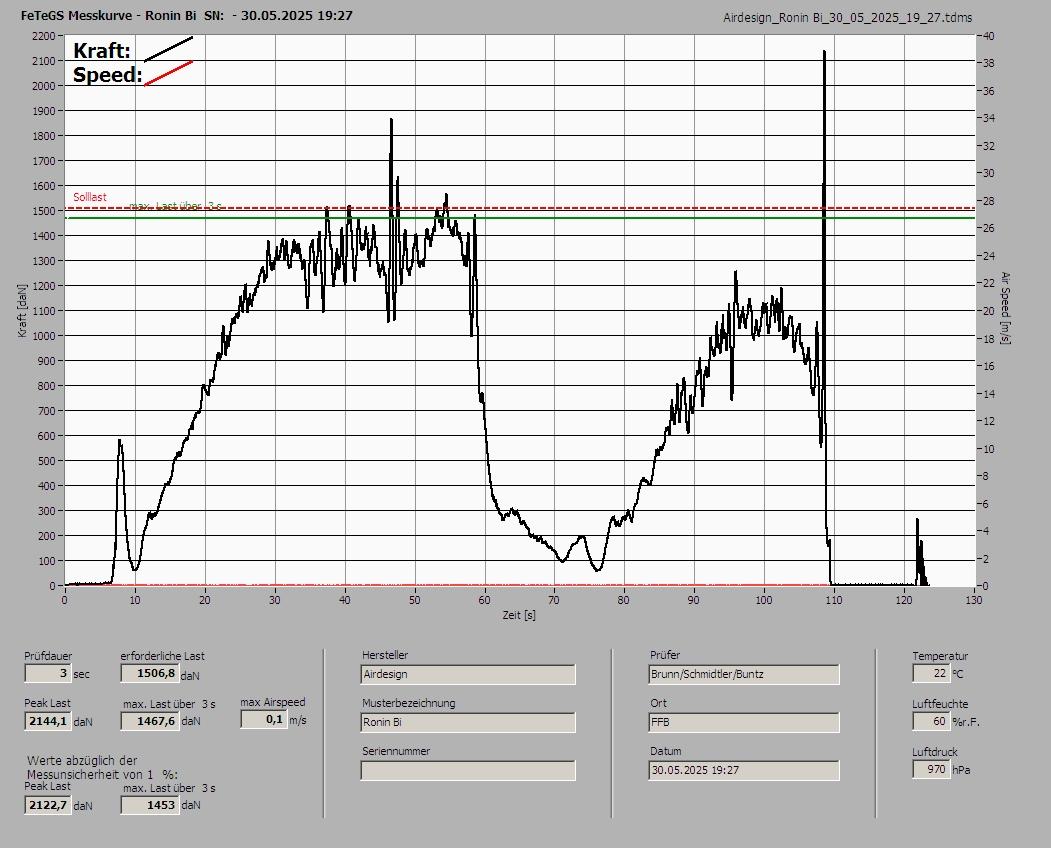Click the Kraft [daN] axis label
This screenshot has height=848, width=1051.
tap(22, 310)
